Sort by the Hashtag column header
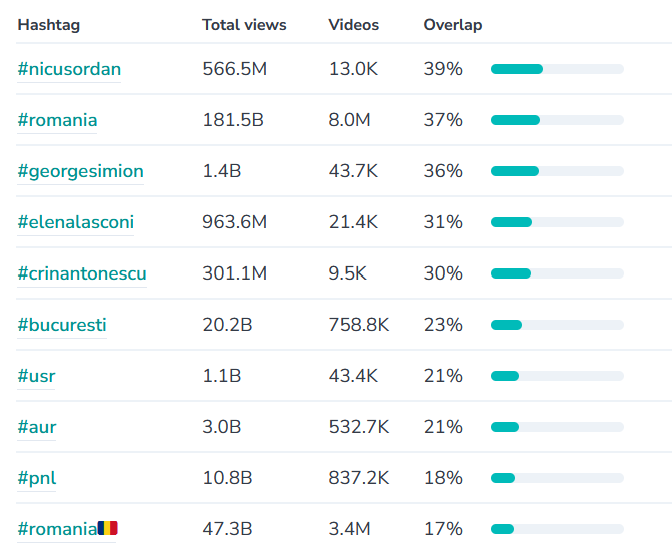Viewport: 672px width, 550px height. (48, 25)
